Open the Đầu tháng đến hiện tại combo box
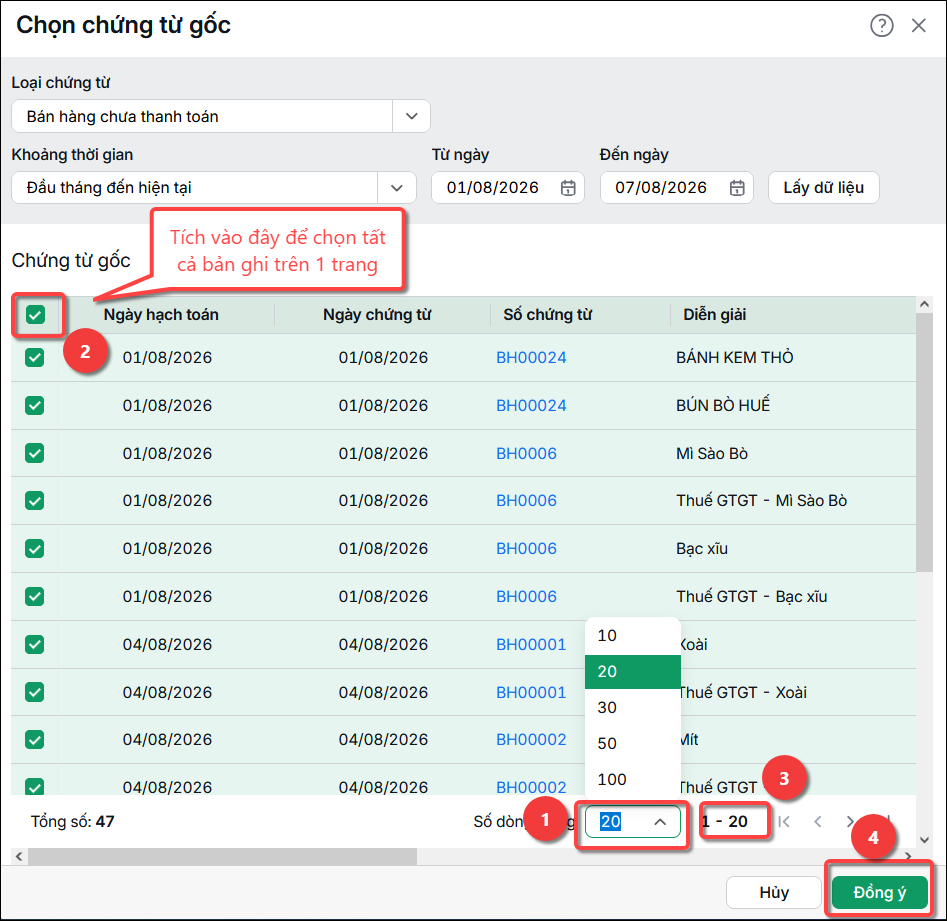The width and height of the screenshot is (947, 921). (214, 188)
